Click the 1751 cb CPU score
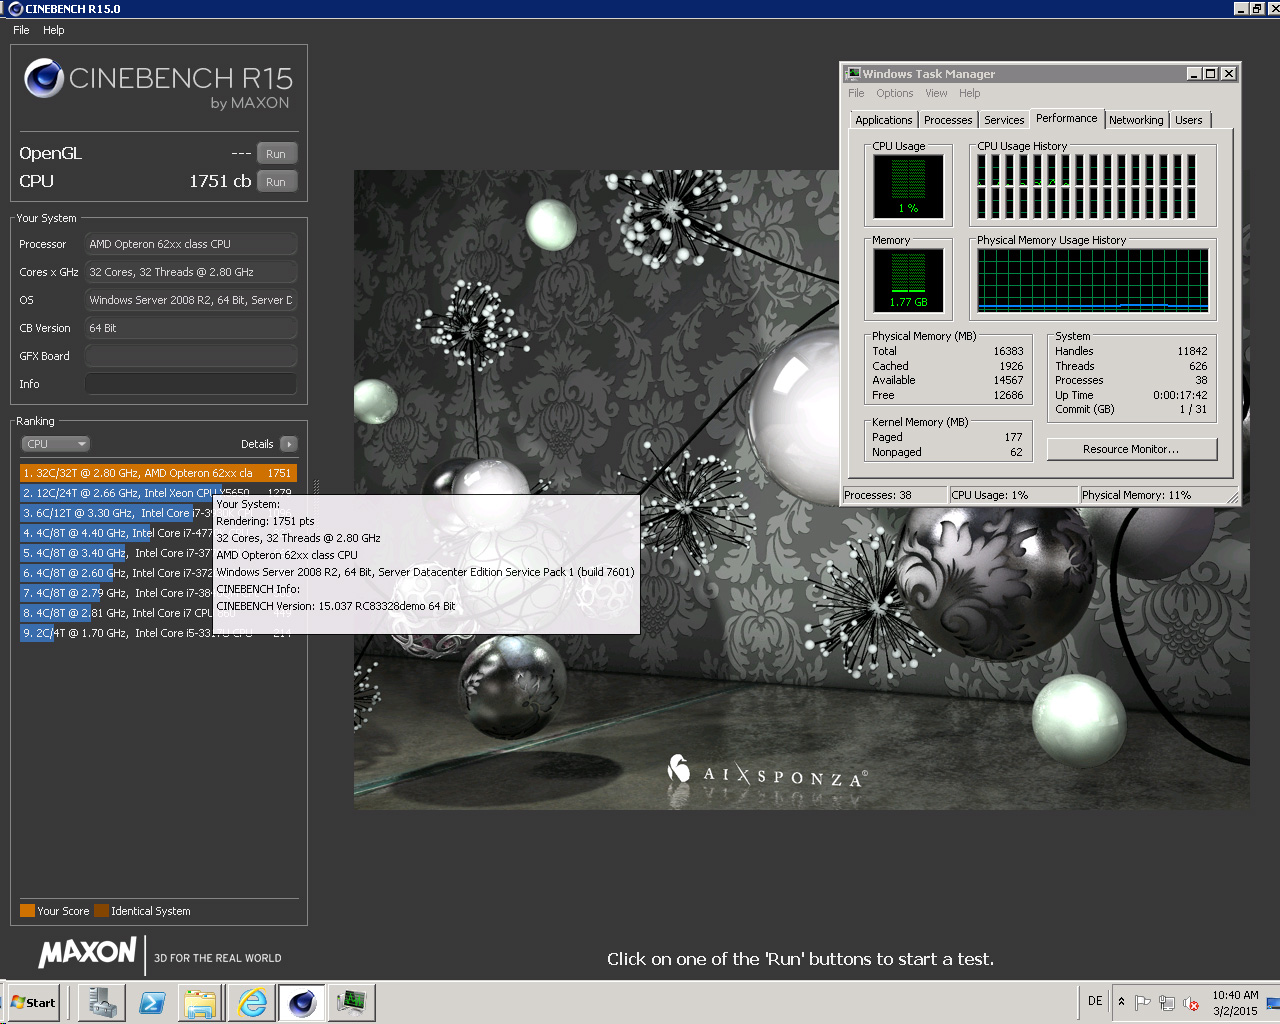Image resolution: width=1280 pixels, height=1024 pixels. tap(220, 181)
